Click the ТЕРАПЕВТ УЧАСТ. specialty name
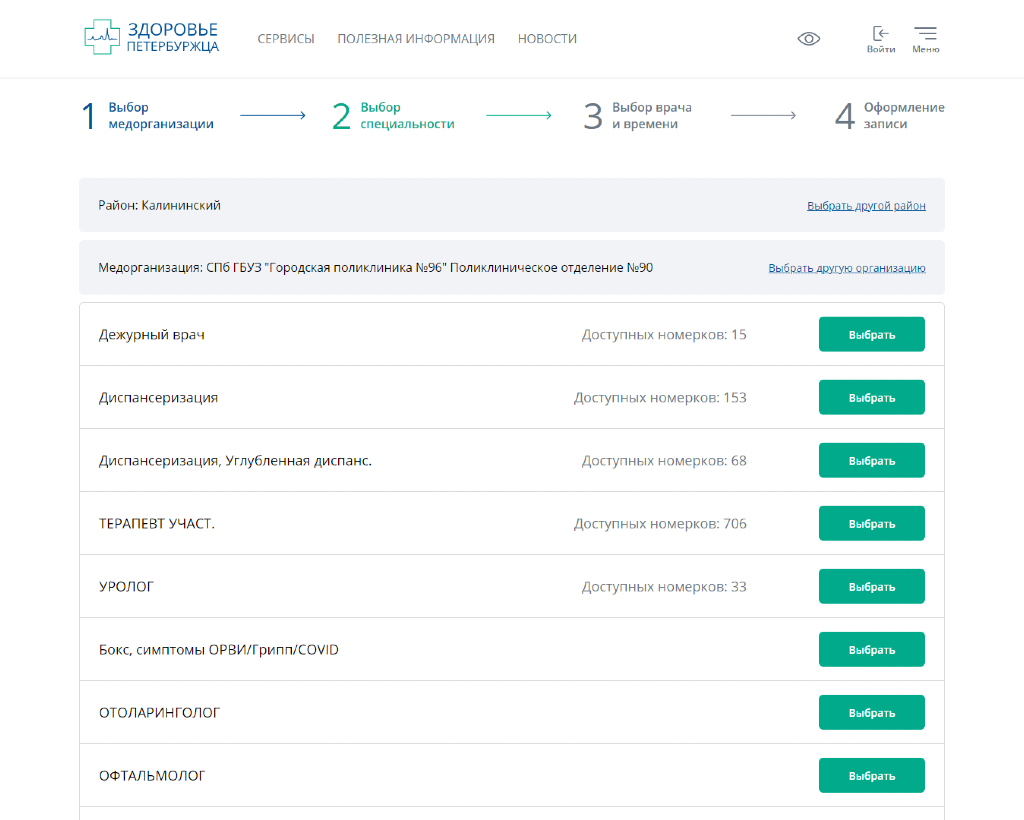 [157, 524]
